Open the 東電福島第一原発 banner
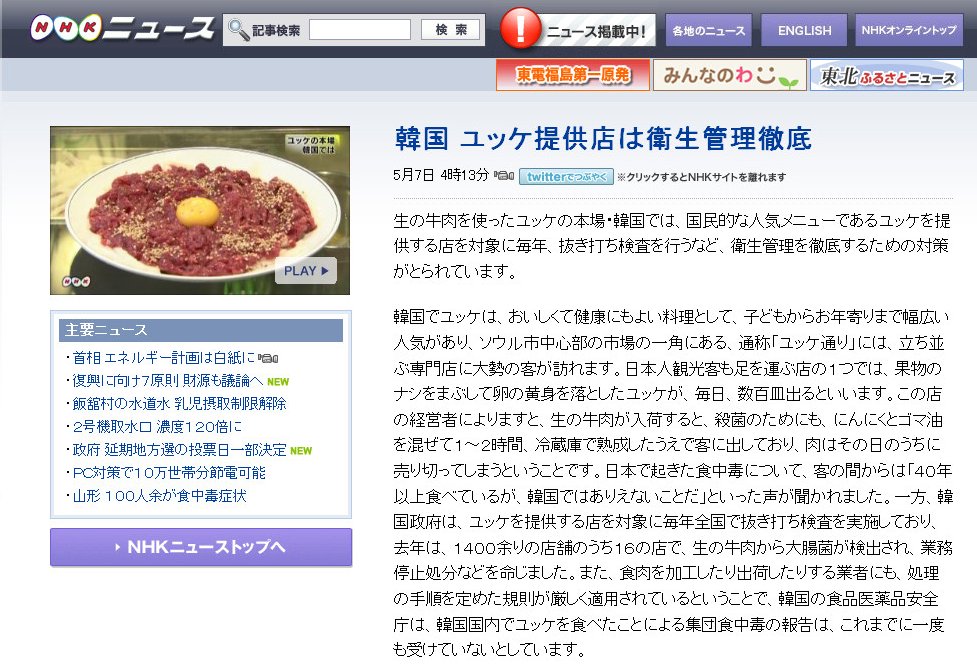This screenshot has height=670, width=977. pyautogui.click(x=573, y=75)
